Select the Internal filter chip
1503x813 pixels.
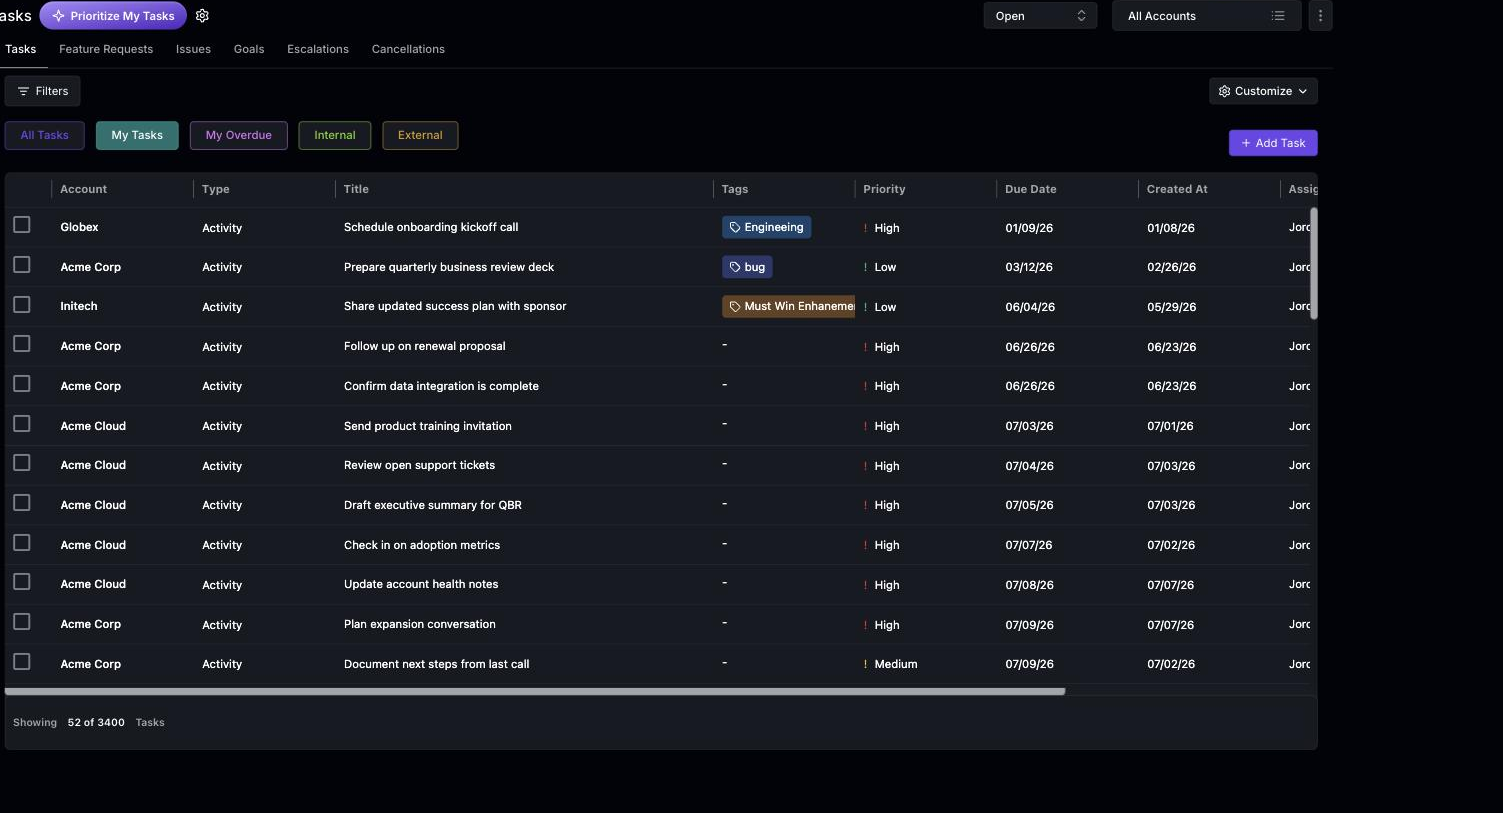pyautogui.click(x=335, y=135)
